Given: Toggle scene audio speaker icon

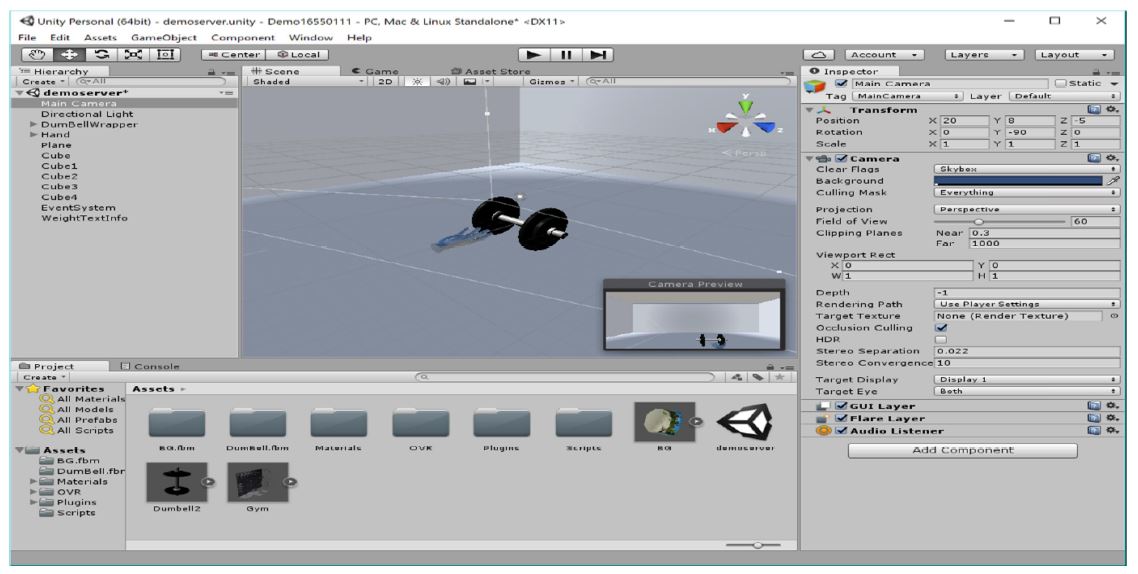Looking at the screenshot, I should (x=443, y=82).
